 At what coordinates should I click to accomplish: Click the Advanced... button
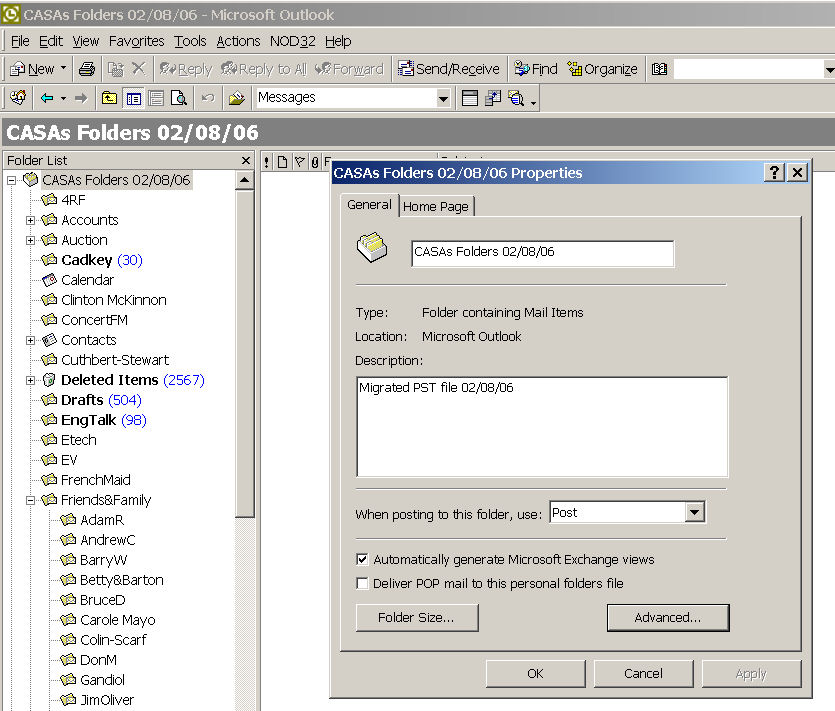click(668, 618)
